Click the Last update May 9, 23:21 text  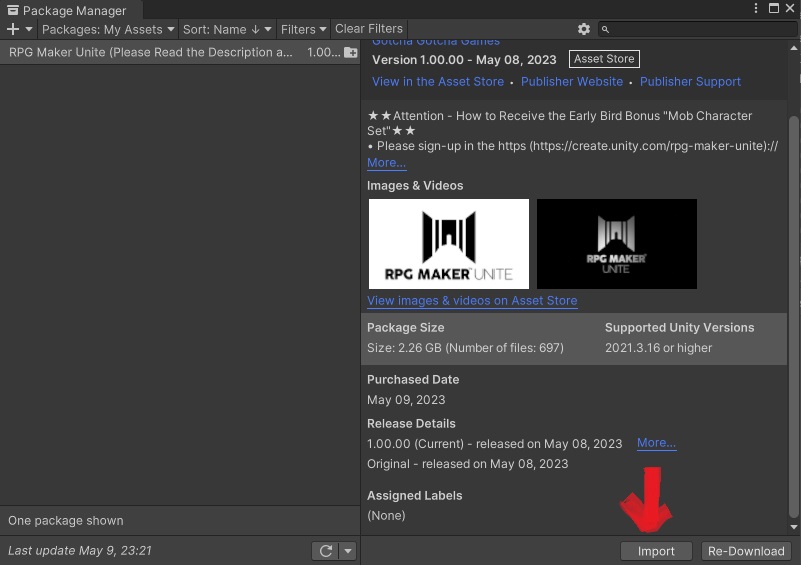pyautogui.click(x=80, y=551)
